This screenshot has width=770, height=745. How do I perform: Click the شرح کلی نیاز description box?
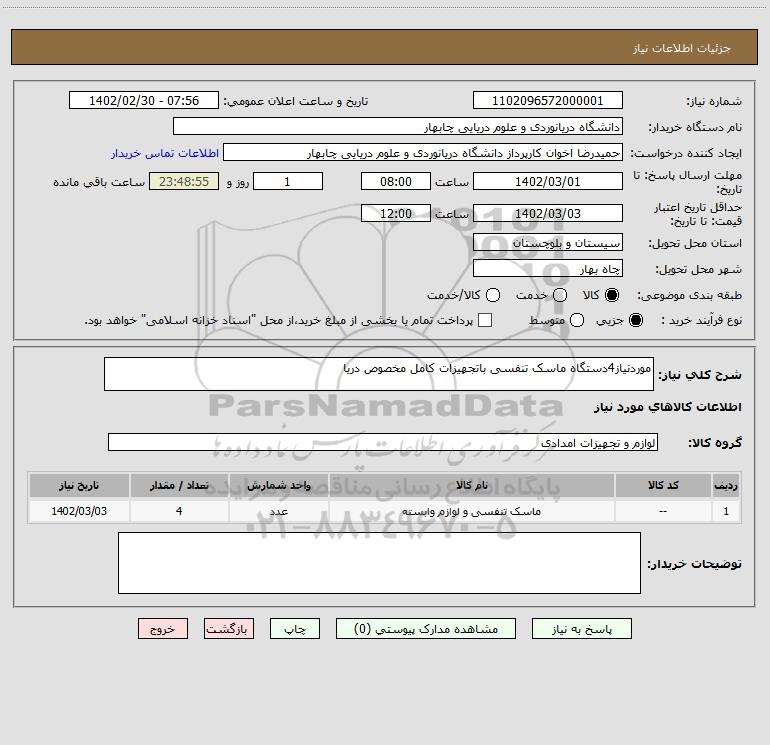click(379, 374)
